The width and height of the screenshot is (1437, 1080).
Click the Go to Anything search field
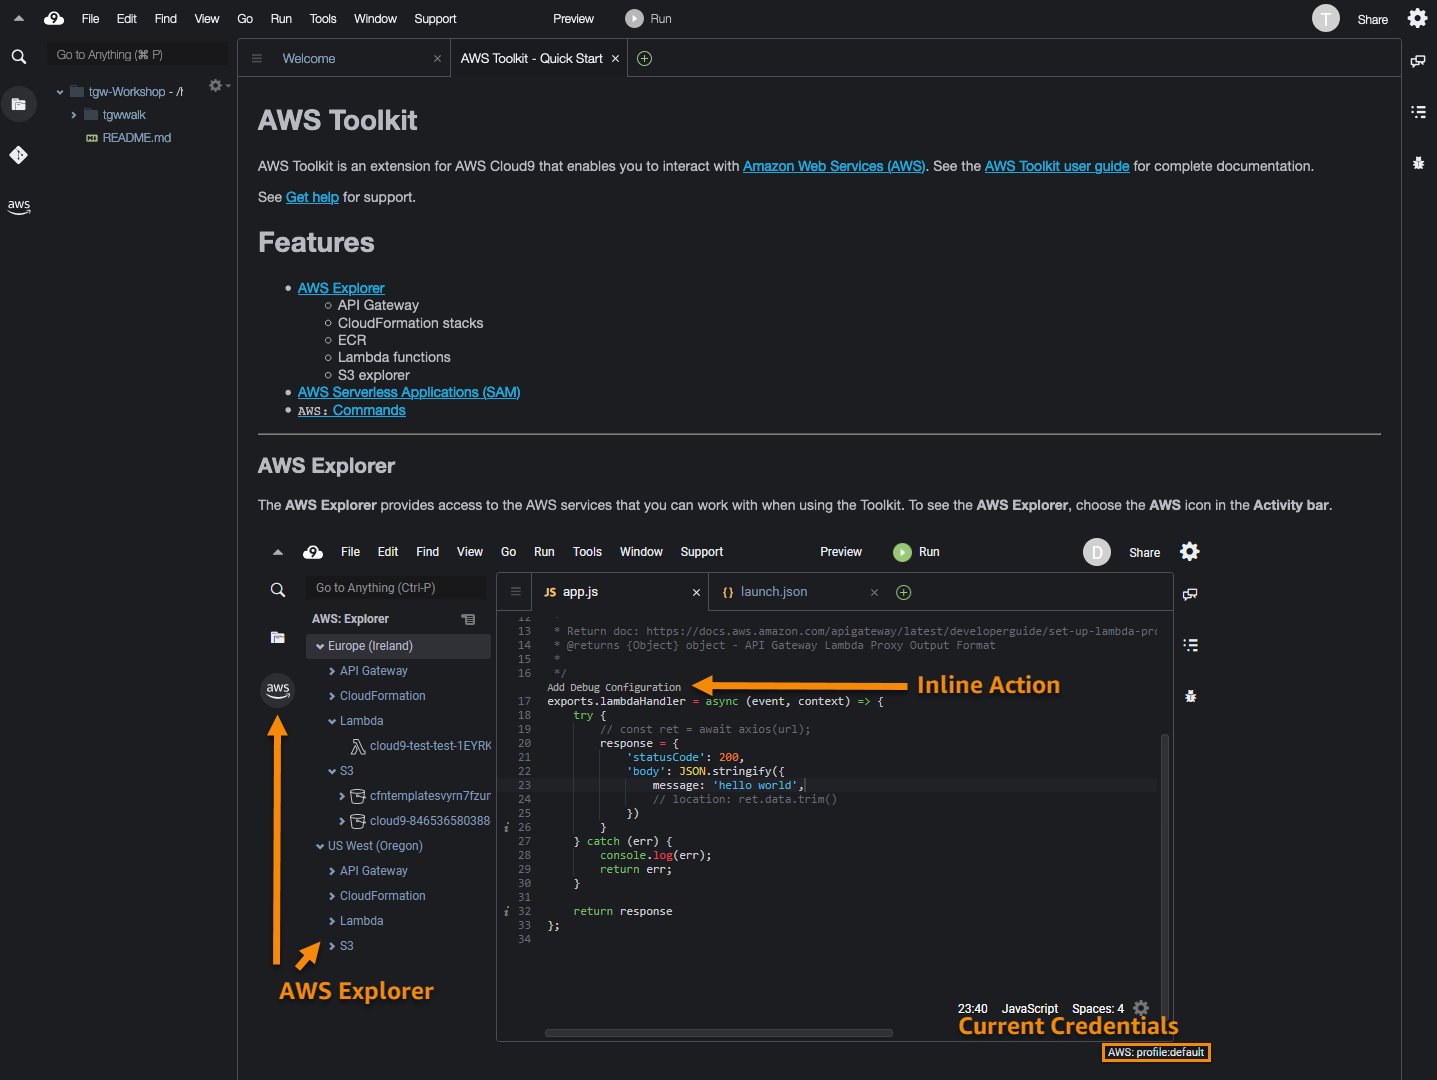click(x=137, y=55)
